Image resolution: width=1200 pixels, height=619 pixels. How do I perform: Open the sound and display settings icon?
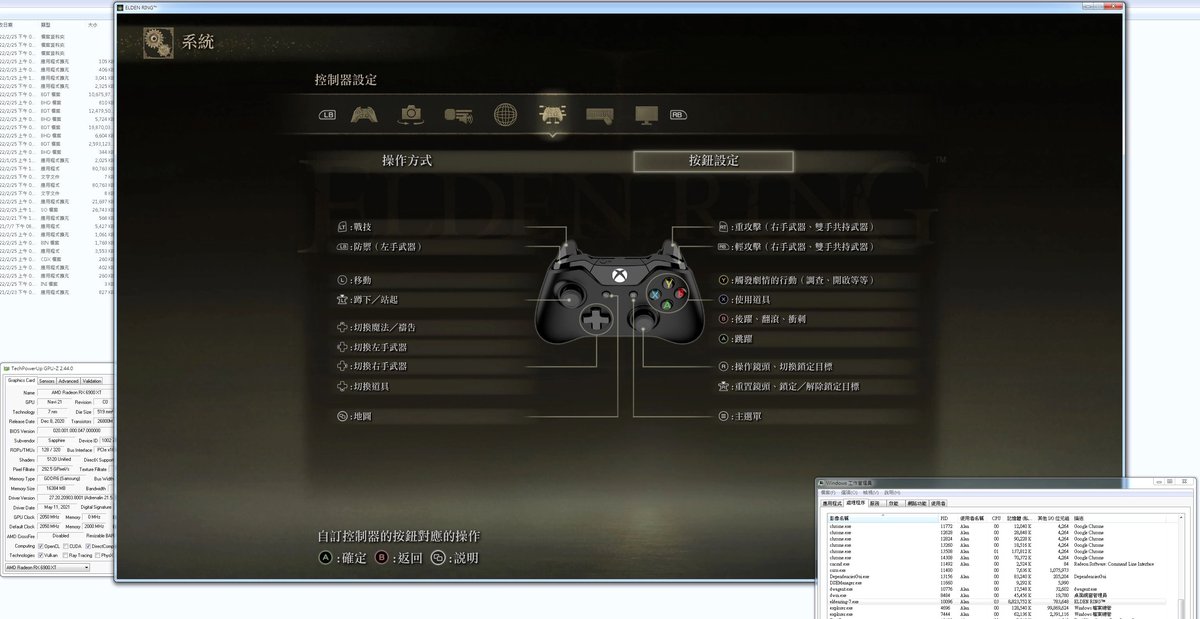click(457, 114)
